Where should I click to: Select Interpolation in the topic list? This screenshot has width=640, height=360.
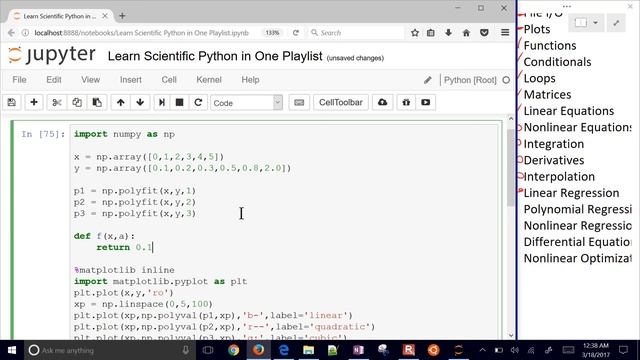tap(559, 177)
